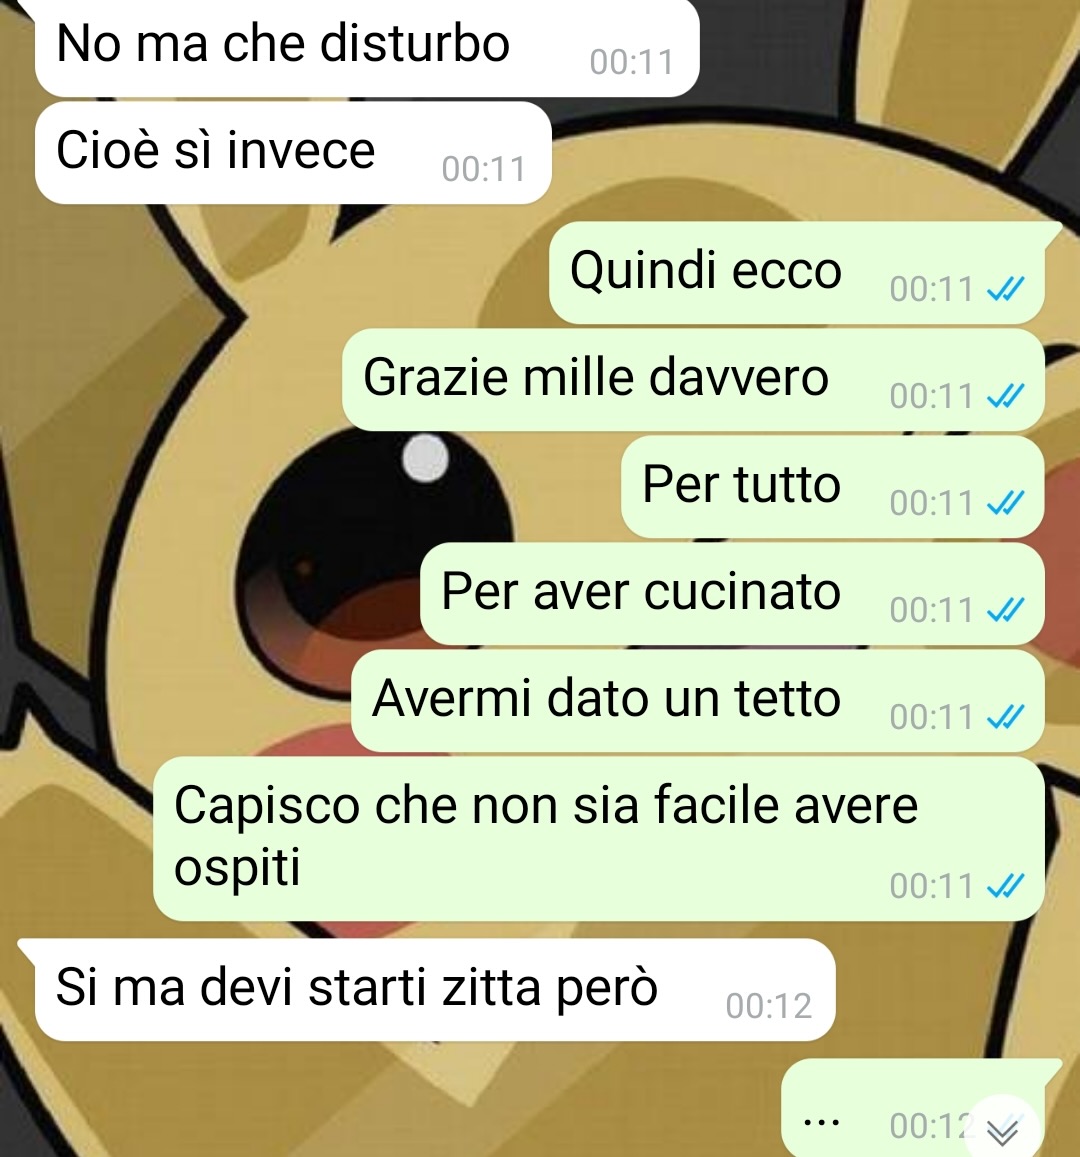Image resolution: width=1080 pixels, height=1157 pixels.
Task: Select the 'Per aver cucinato' message
Action: point(733,593)
